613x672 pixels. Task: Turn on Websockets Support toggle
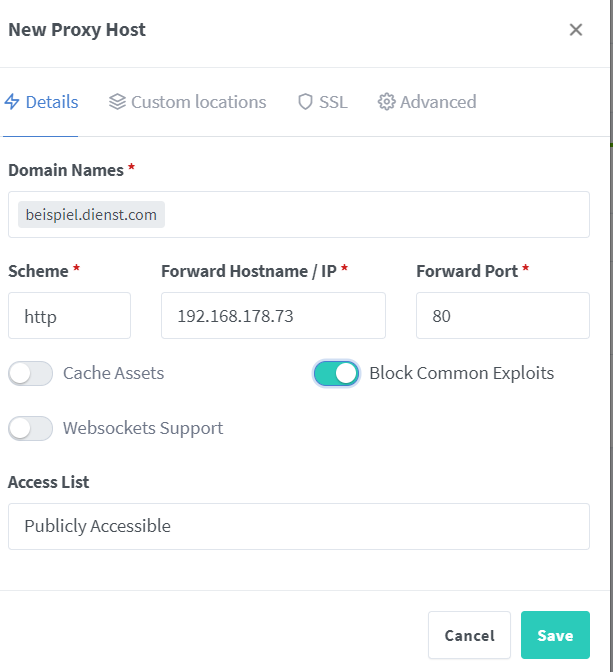pos(30,428)
